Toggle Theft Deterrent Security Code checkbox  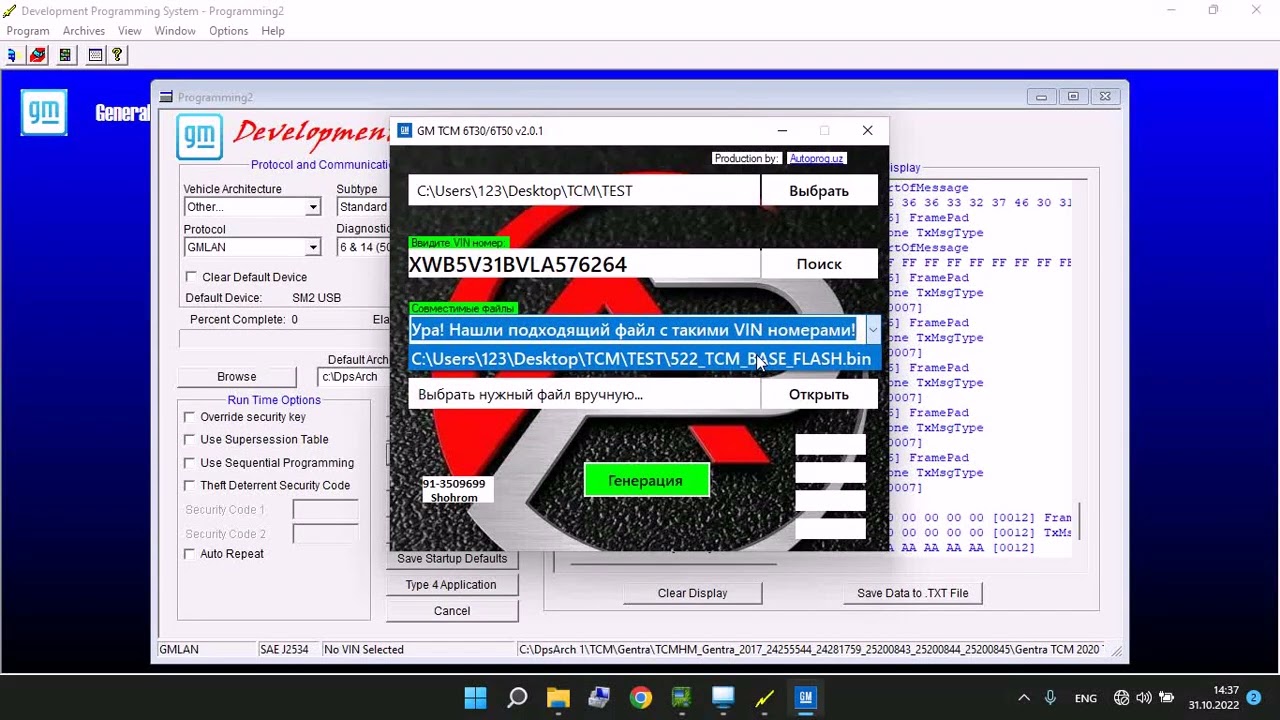[x=189, y=485]
